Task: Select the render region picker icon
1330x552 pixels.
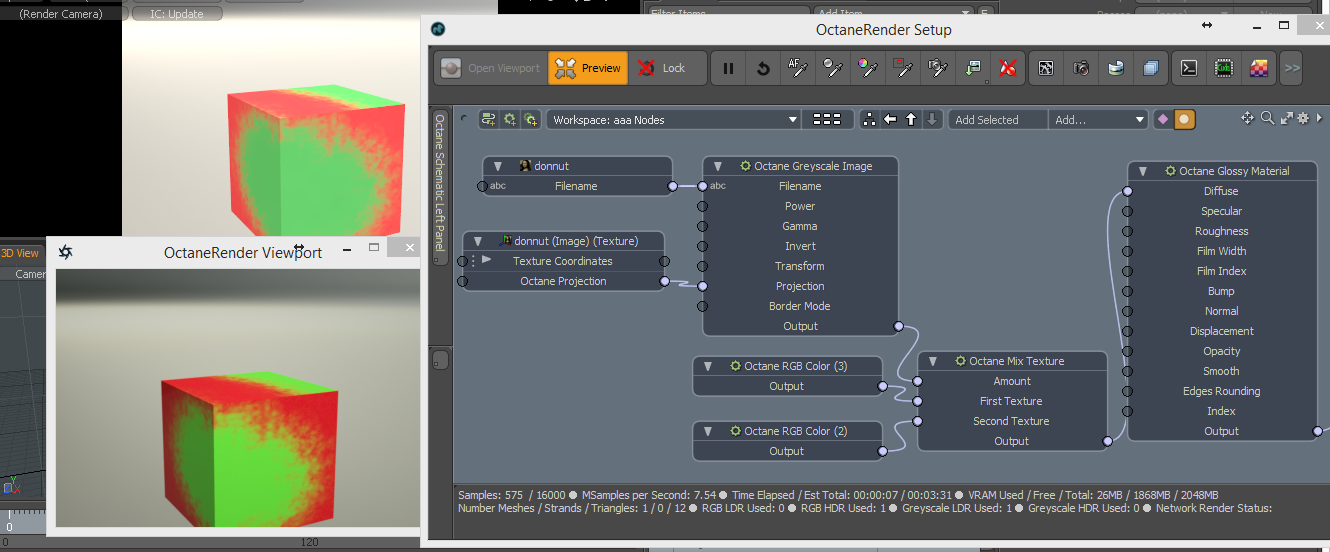Action: pos(903,68)
